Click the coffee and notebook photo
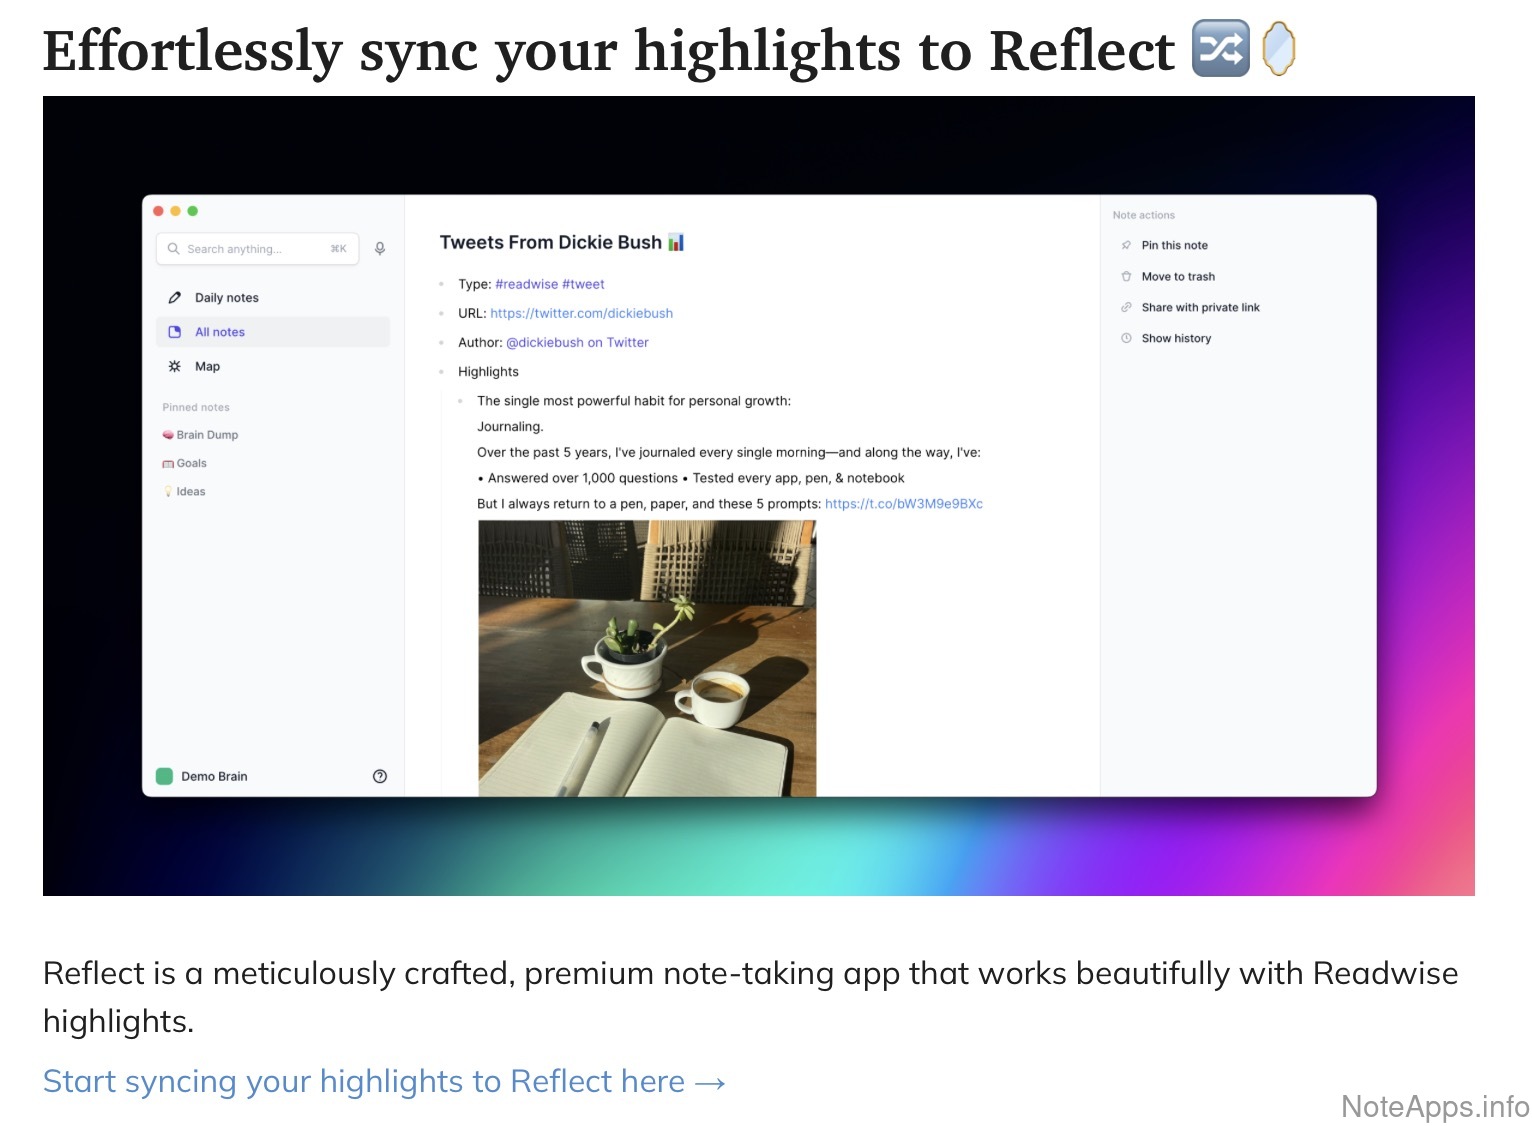Viewport: 1532px width, 1126px height. [x=647, y=658]
